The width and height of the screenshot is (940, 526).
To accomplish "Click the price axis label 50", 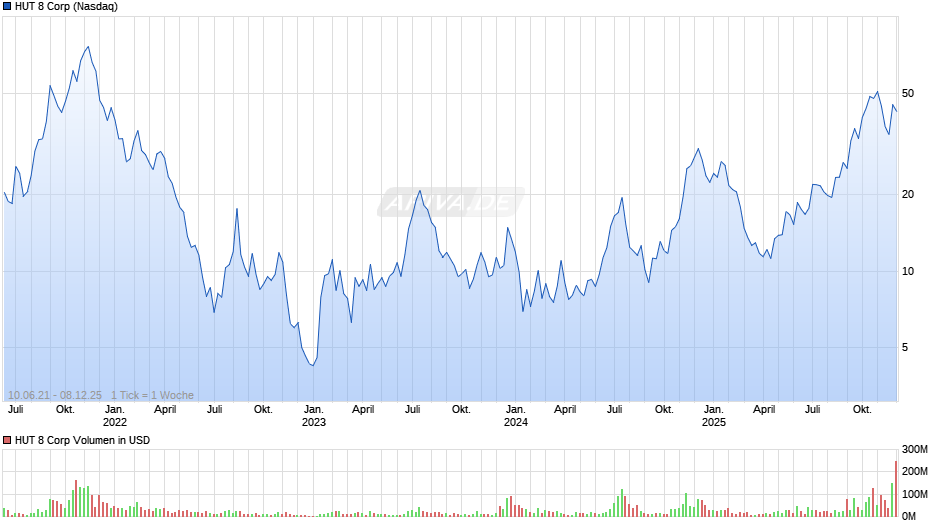I will (908, 94).
